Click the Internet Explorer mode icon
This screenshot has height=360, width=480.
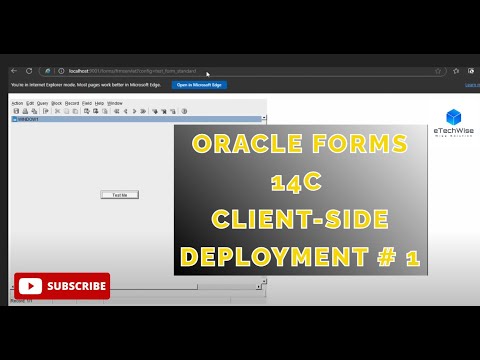click(48, 71)
